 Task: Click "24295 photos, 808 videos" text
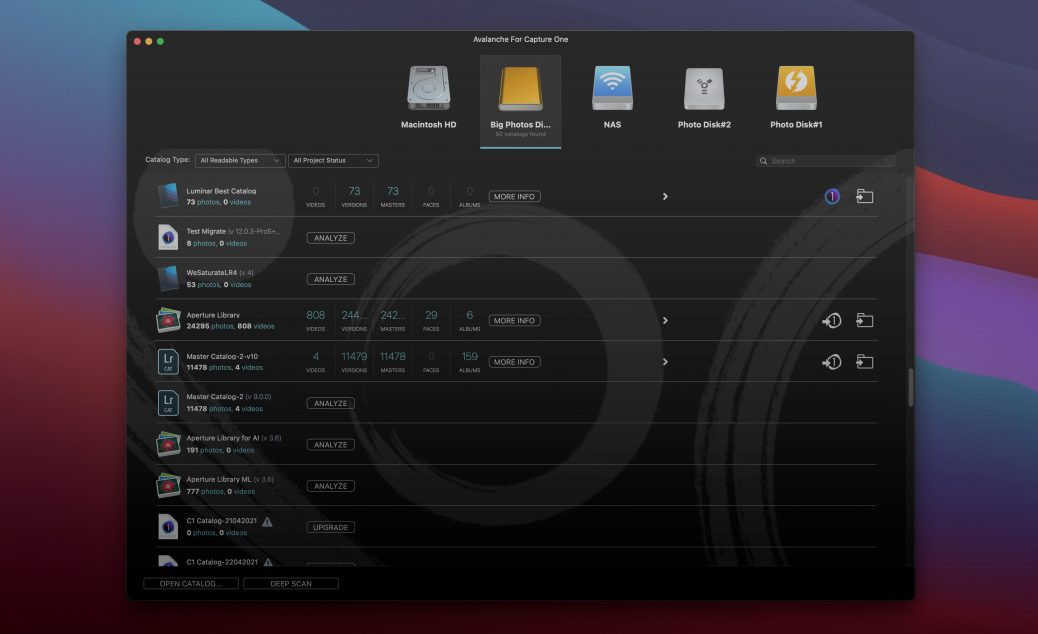[230, 326]
